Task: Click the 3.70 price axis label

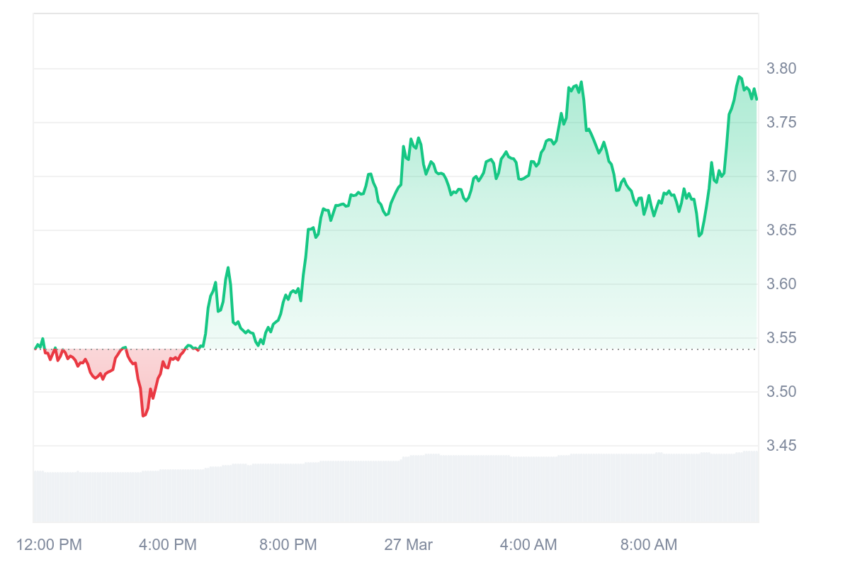Action: pyautogui.click(x=781, y=176)
